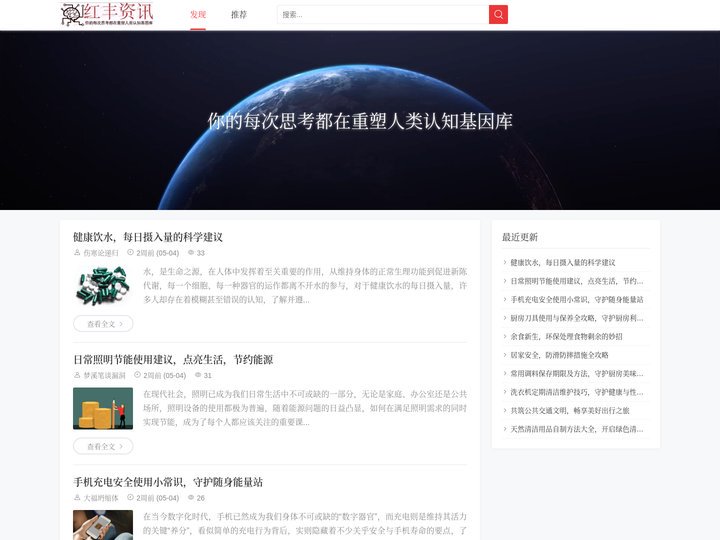Click views eye icon next to 33
This screenshot has width=720, height=540.
pos(191,253)
